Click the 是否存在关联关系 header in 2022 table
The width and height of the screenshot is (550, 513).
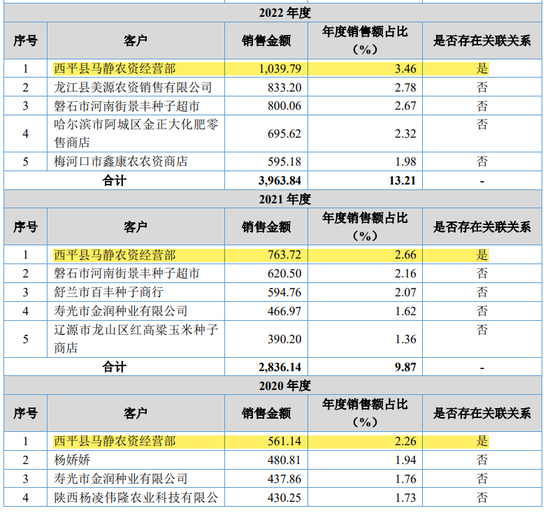click(x=482, y=41)
